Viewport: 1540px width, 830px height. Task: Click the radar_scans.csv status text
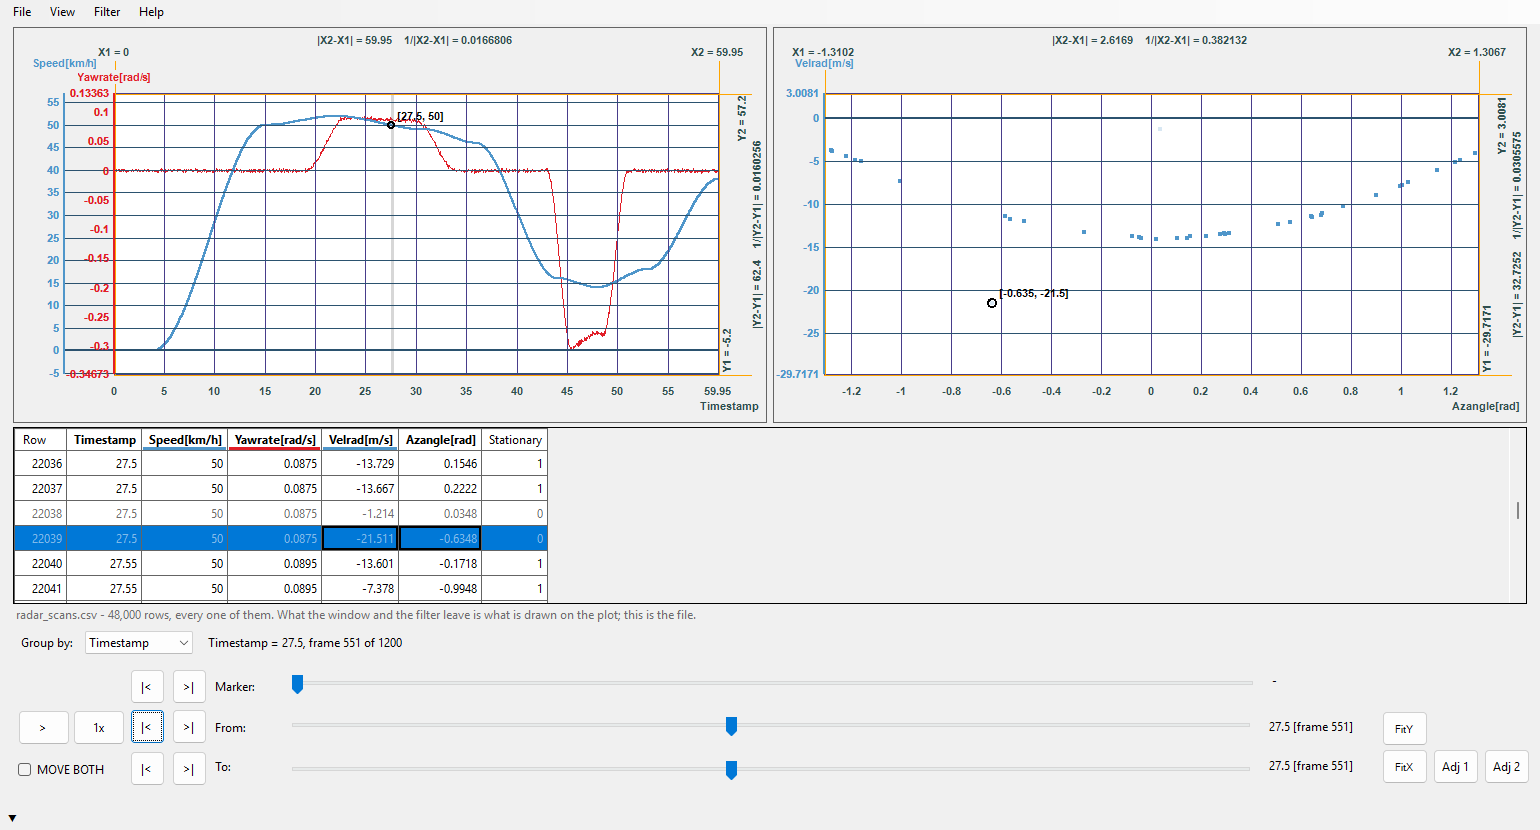(356, 615)
